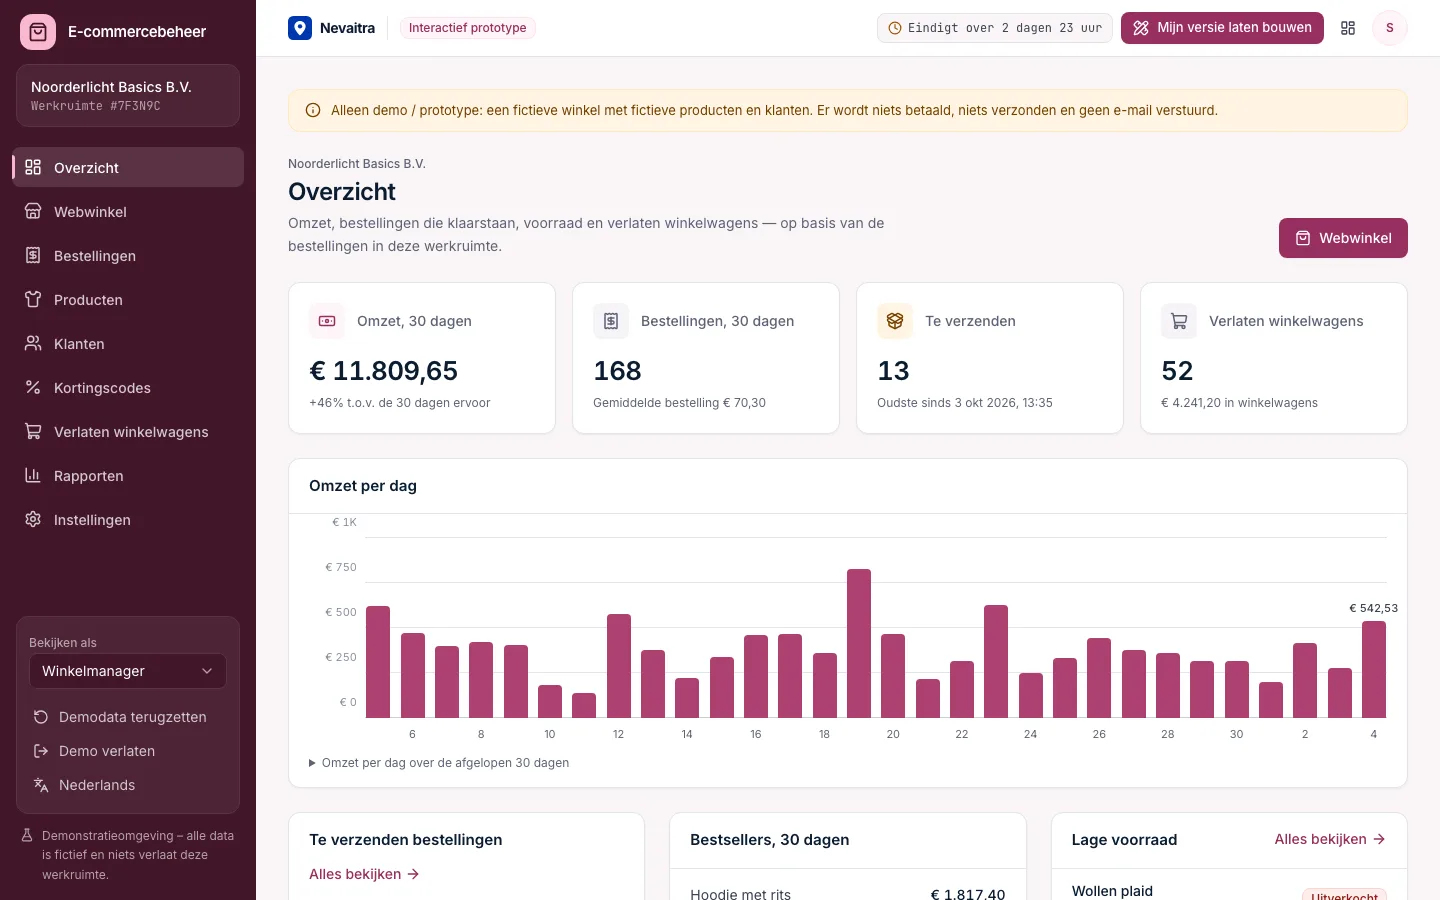The image size is (1440, 900).
Task: Expand Omzet per dag over de afgelopen 30 dagen
Action: pyautogui.click(x=439, y=763)
